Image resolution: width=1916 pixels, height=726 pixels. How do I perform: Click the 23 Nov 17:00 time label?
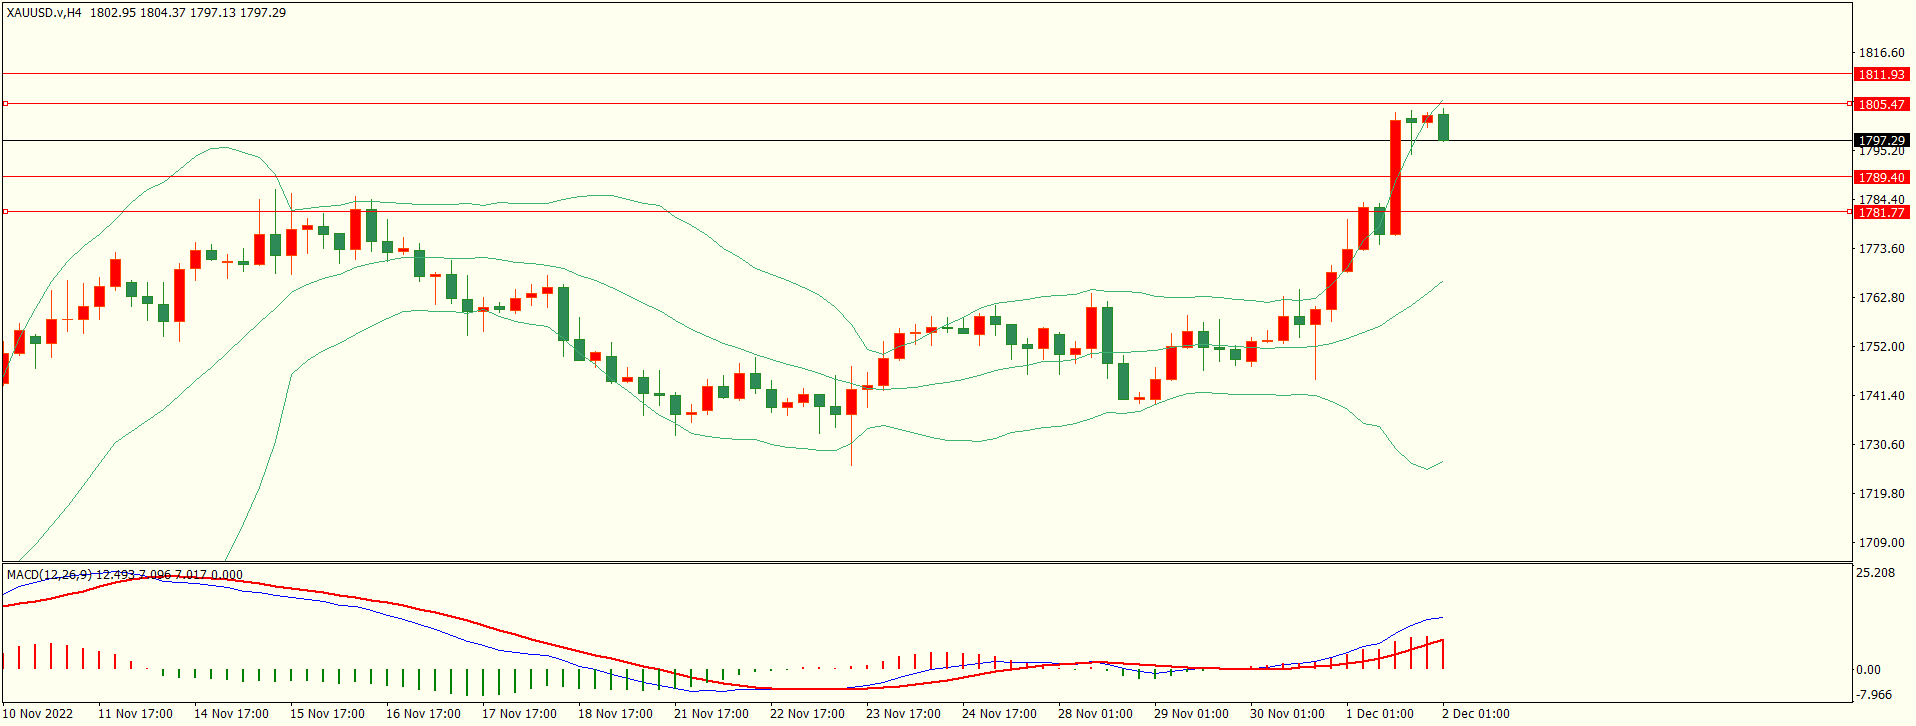903,714
